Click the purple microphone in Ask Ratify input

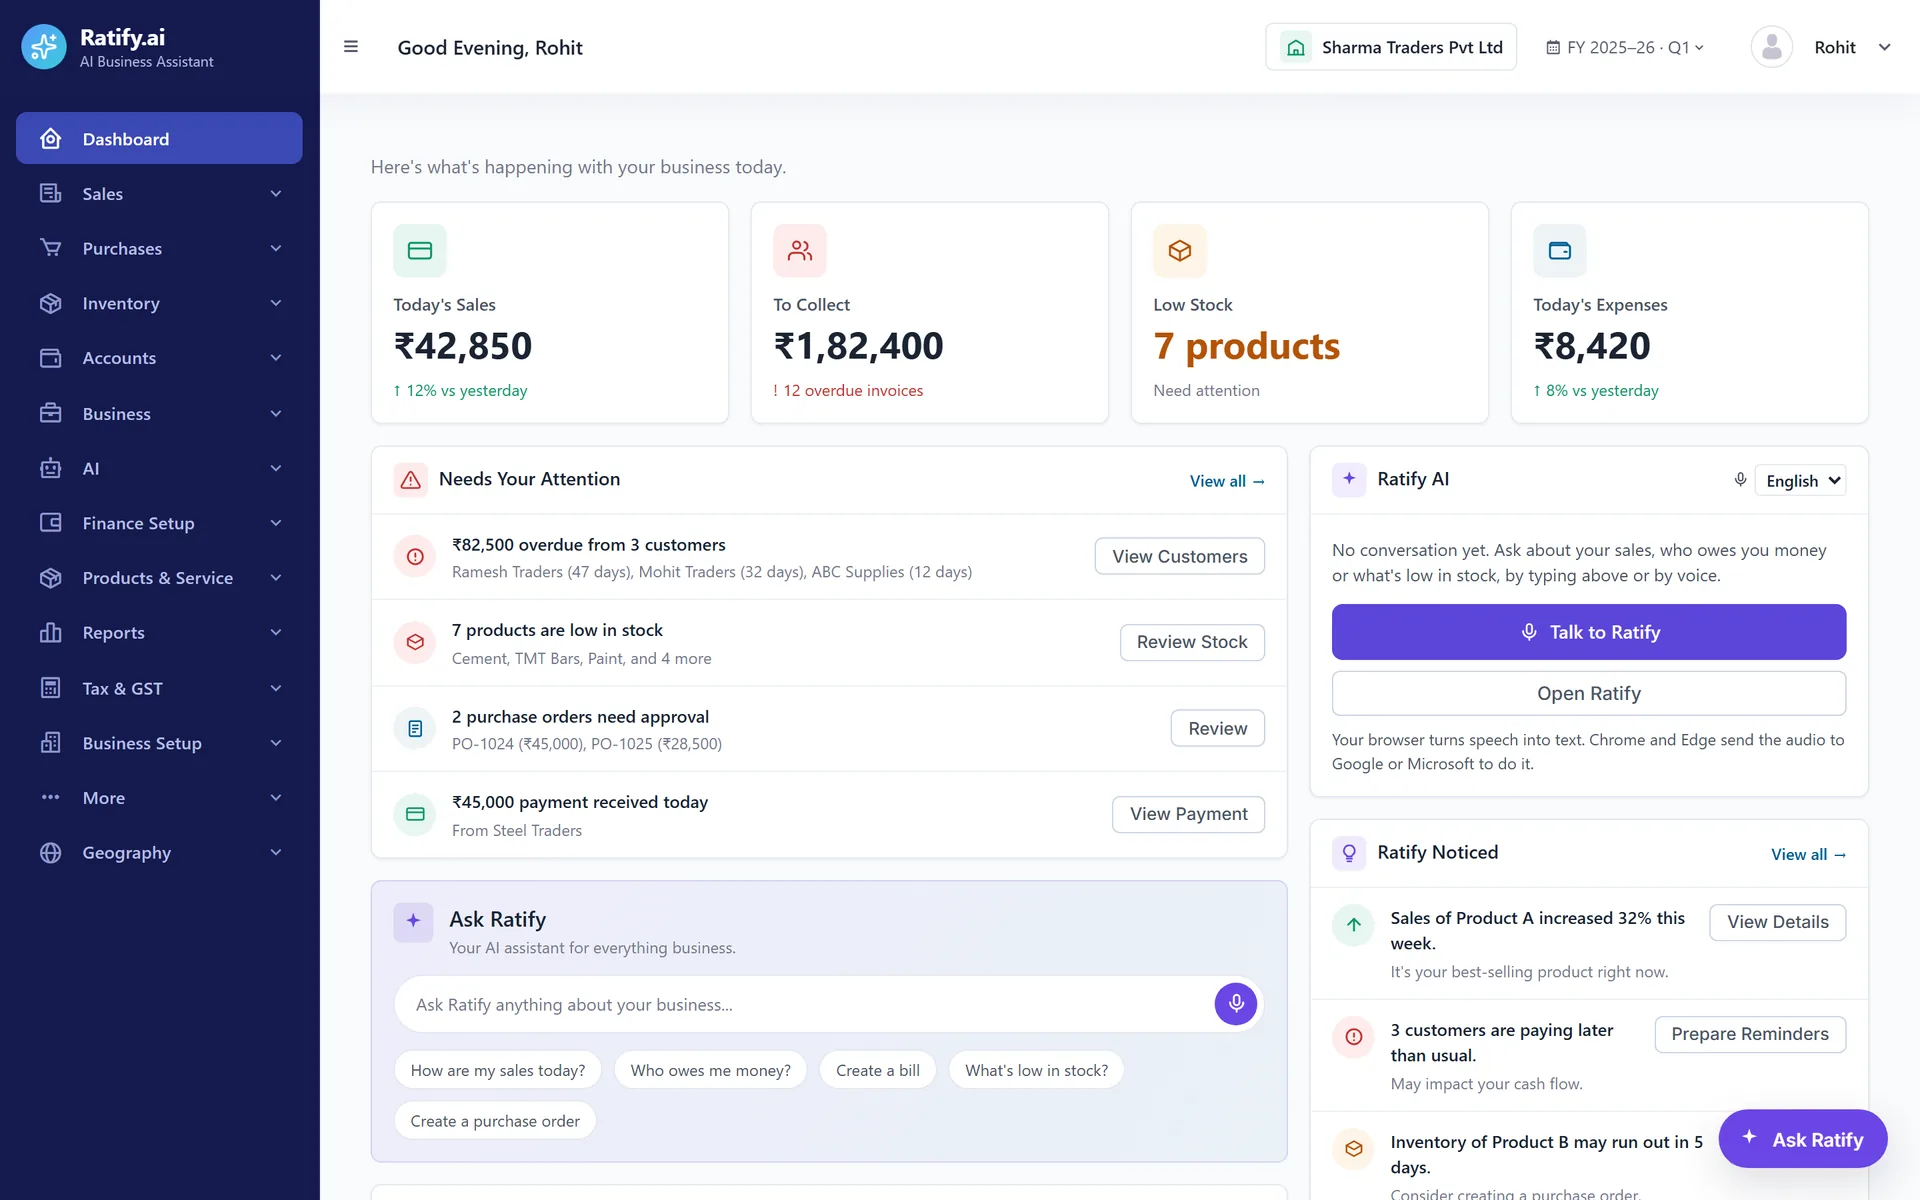(x=1236, y=1004)
